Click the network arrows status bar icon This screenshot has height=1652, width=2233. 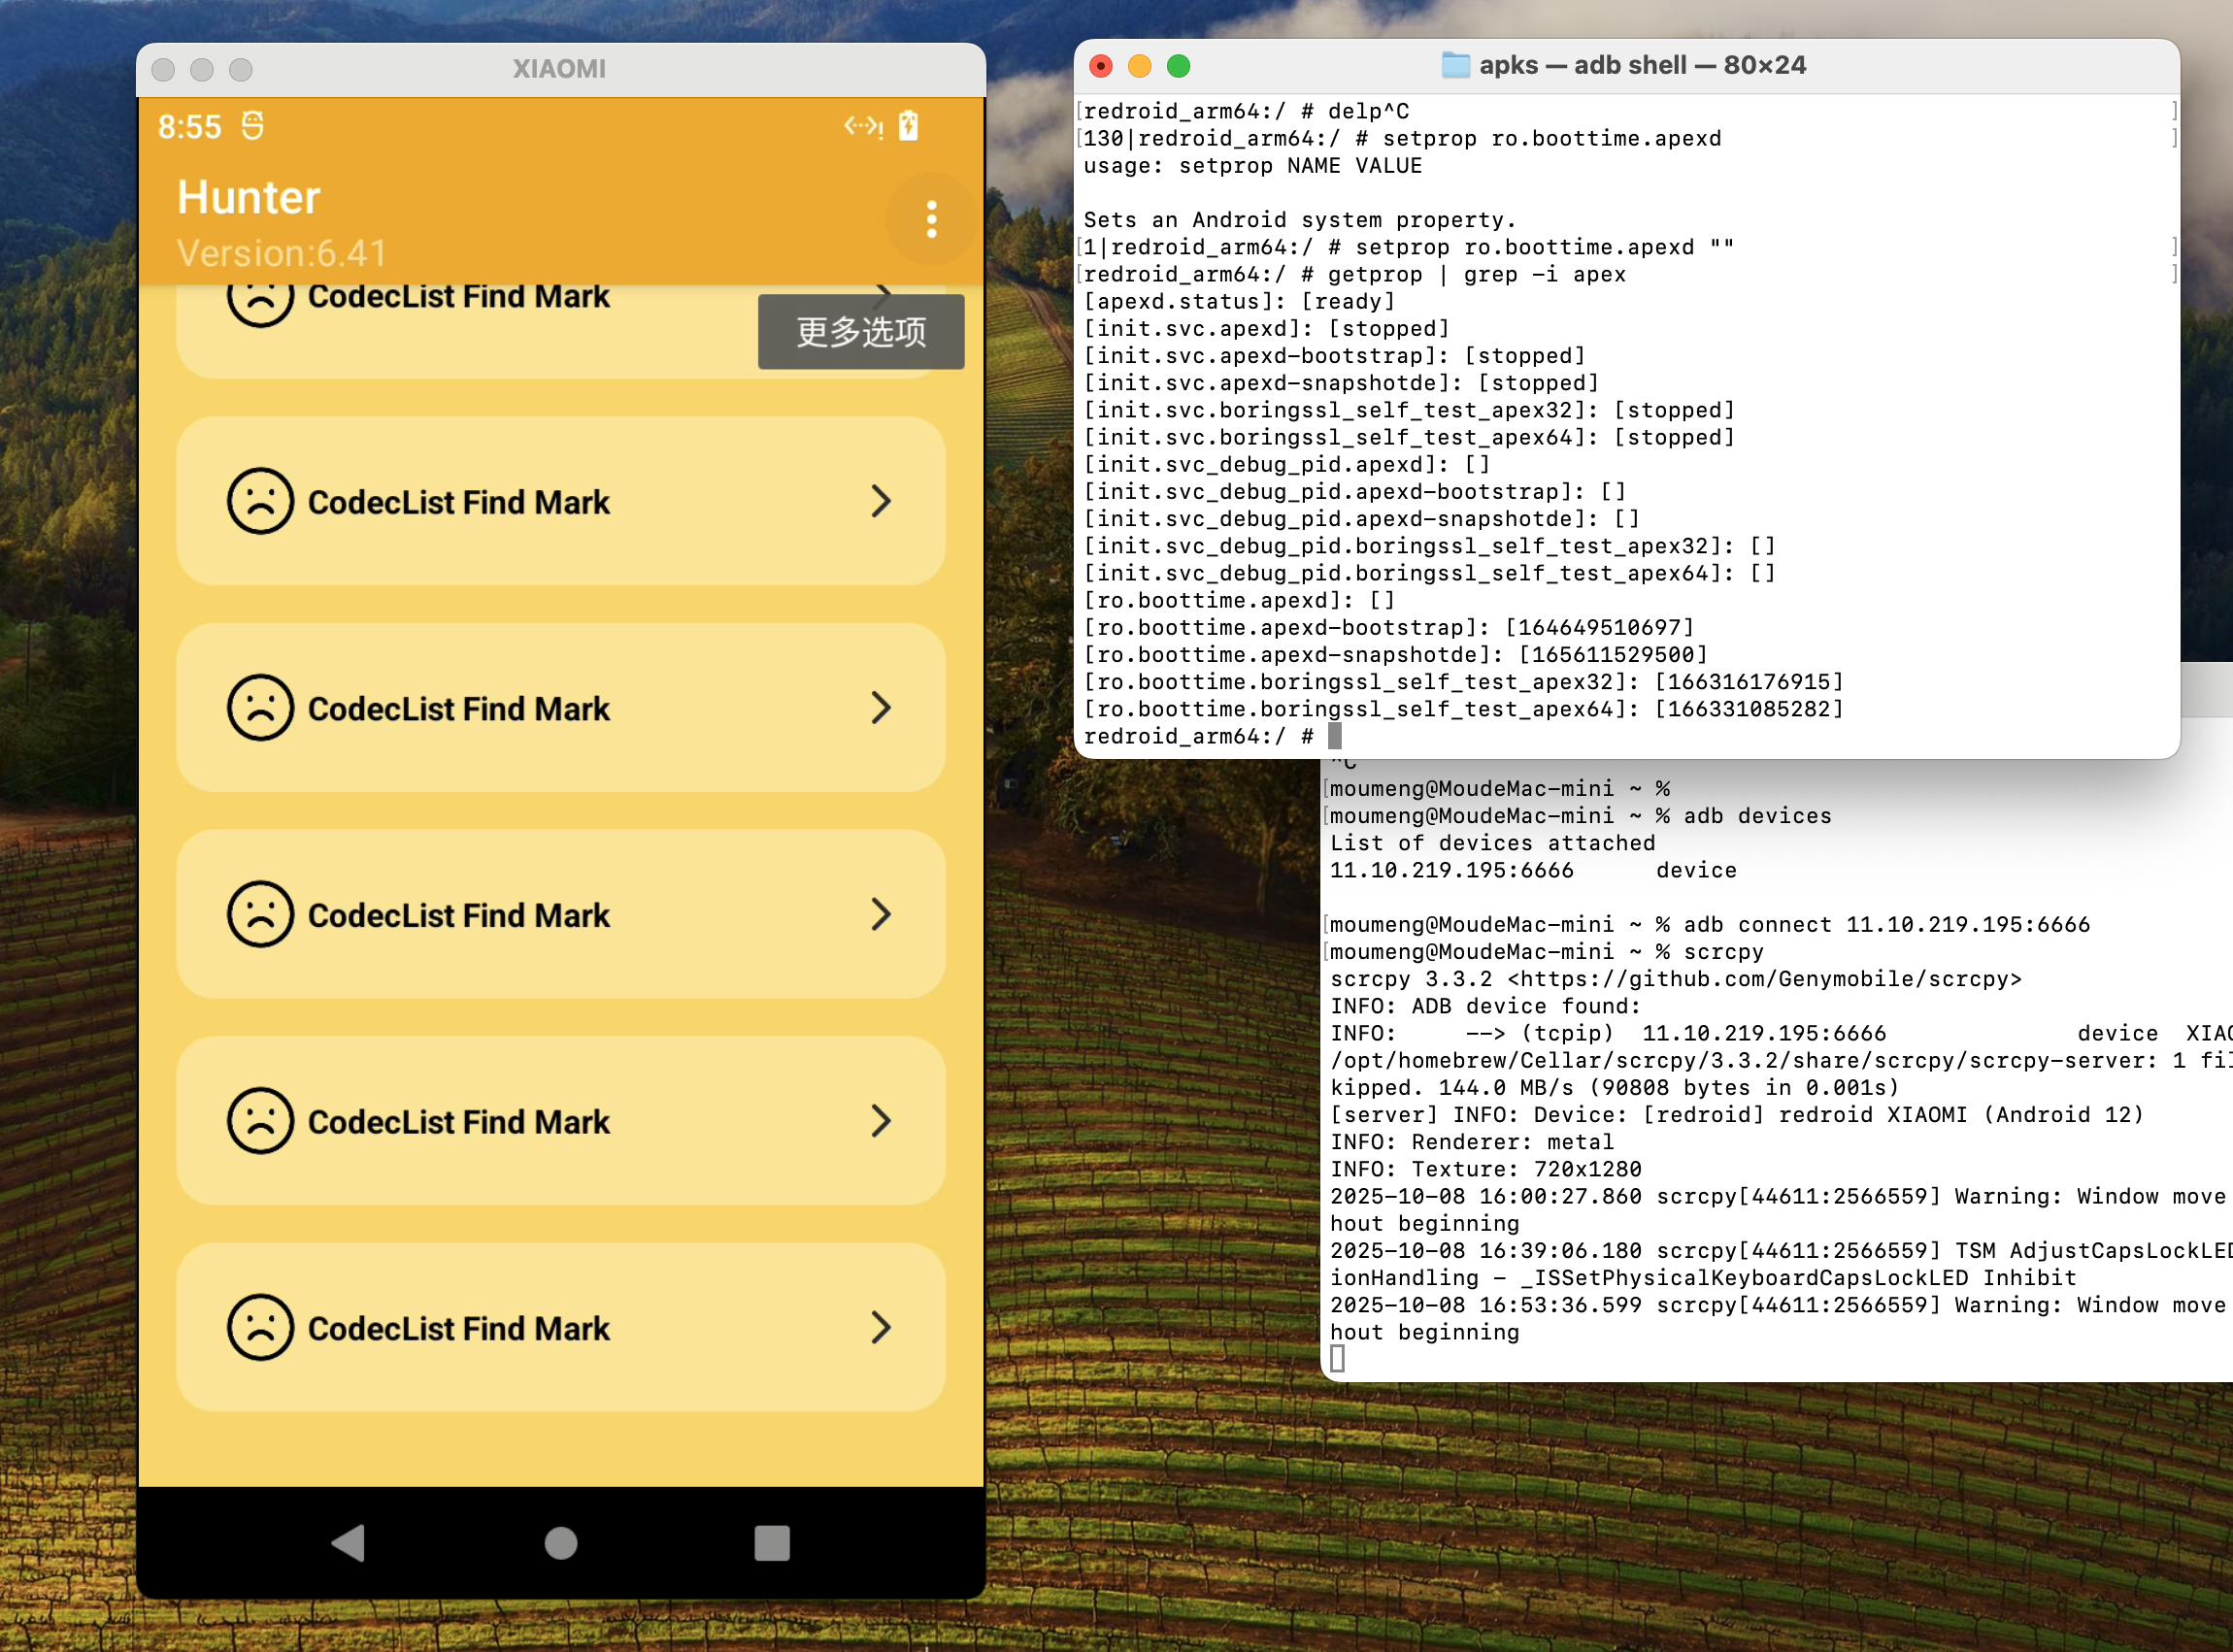862,126
